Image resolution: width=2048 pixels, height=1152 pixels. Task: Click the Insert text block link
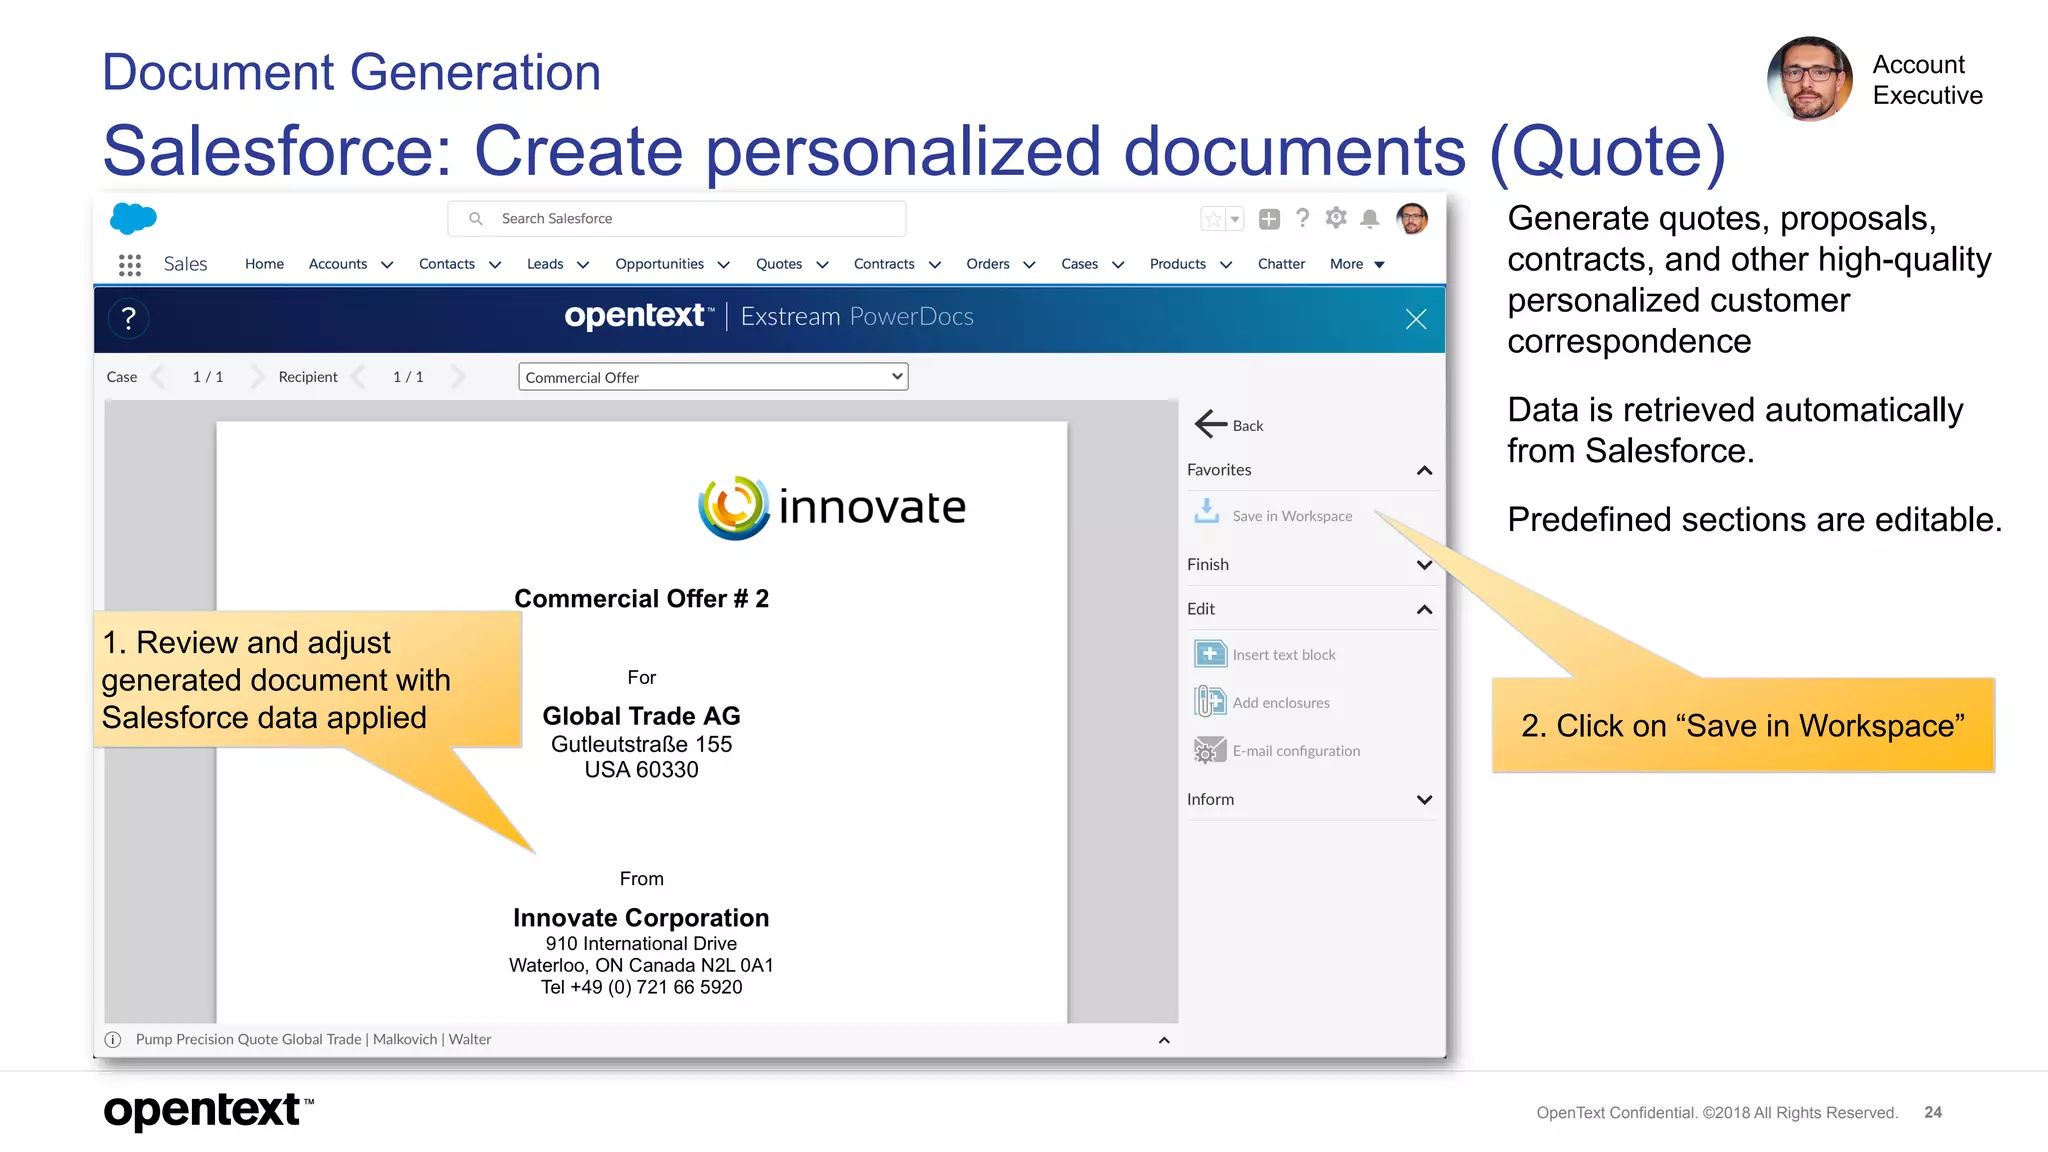coord(1284,655)
